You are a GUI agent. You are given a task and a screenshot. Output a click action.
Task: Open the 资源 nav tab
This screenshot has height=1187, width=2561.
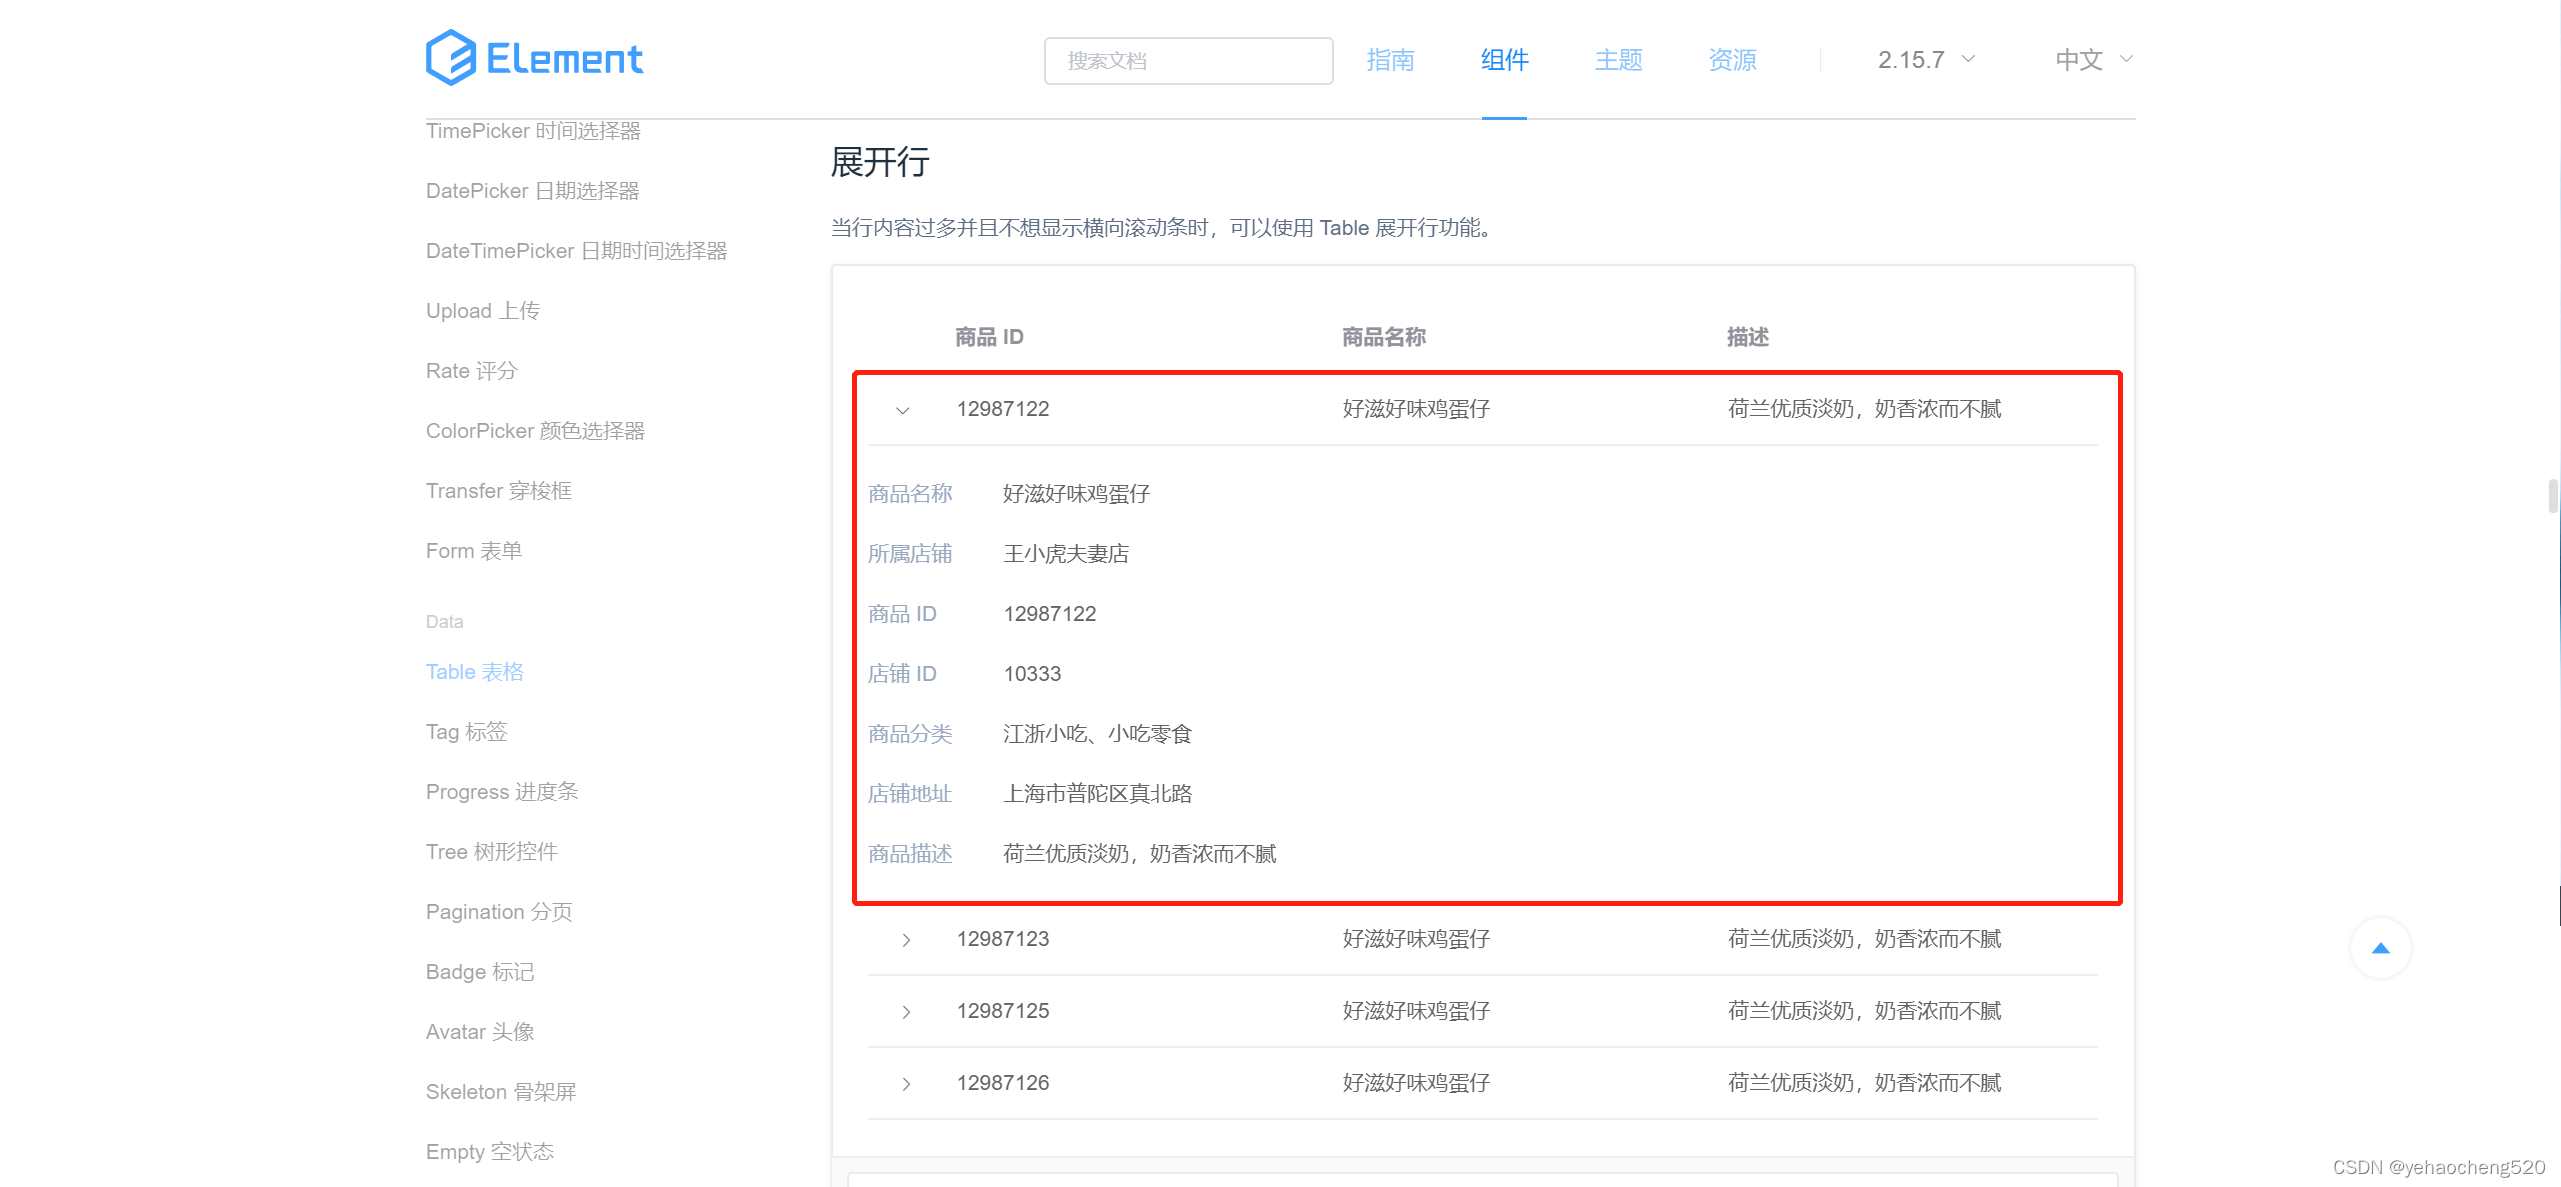pos(1732,60)
